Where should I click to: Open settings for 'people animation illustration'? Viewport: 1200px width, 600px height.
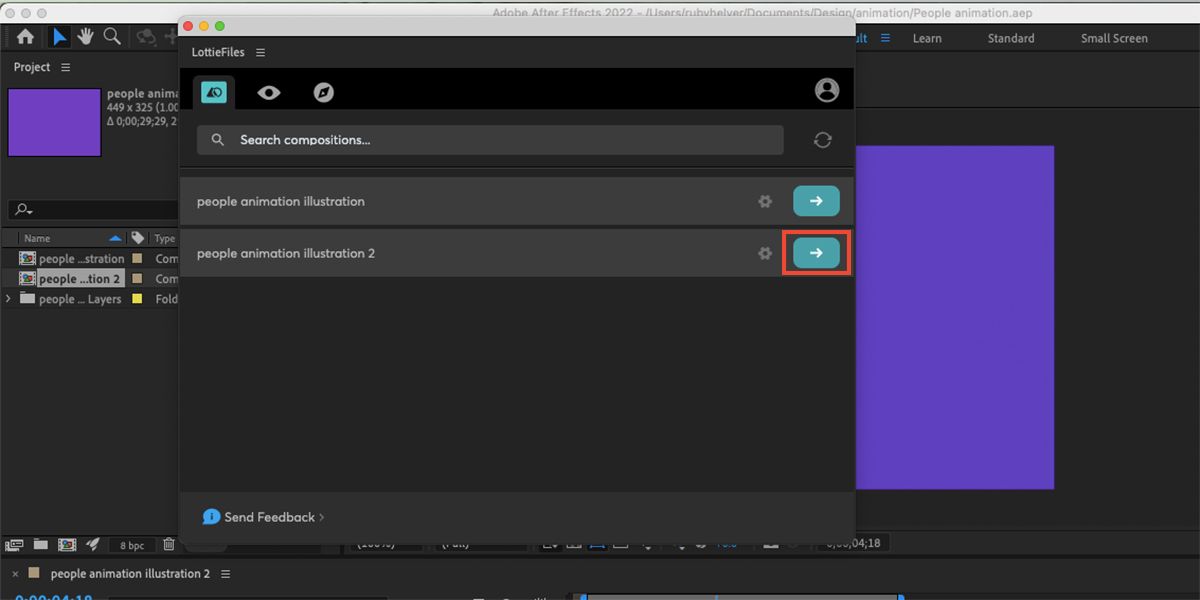pos(765,201)
